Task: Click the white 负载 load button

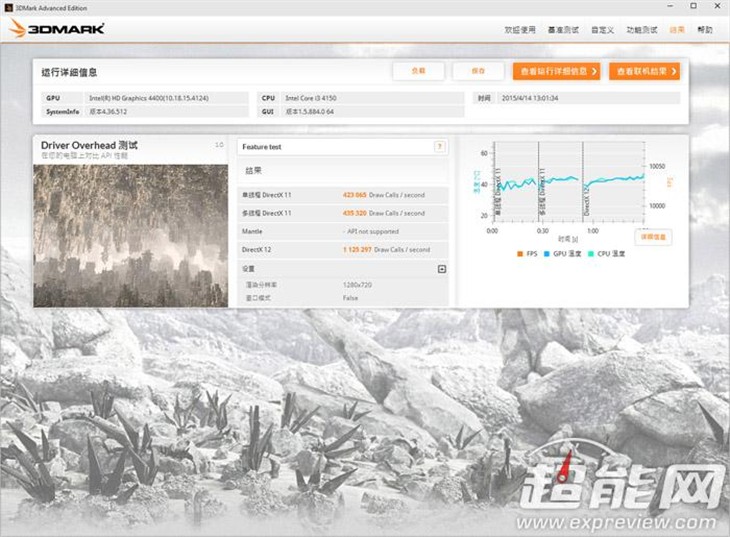Action: click(419, 71)
